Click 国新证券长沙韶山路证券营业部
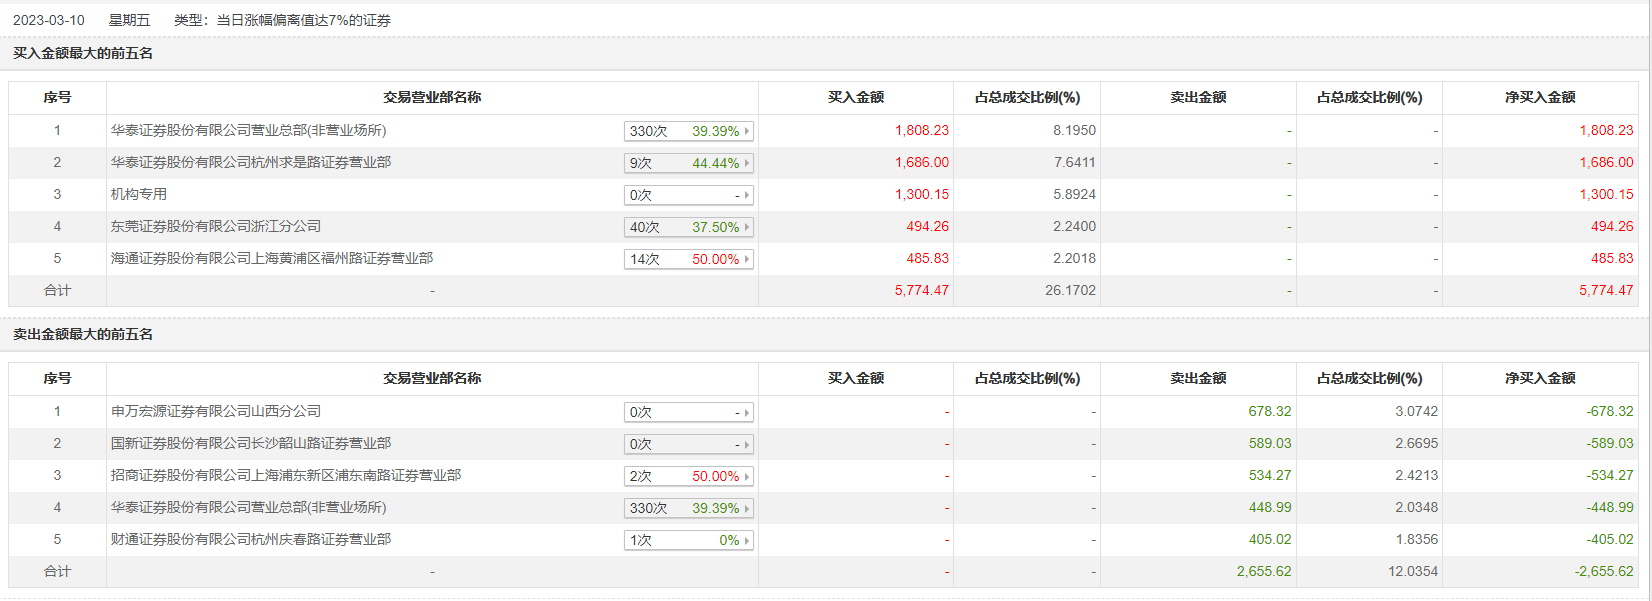 pyautogui.click(x=250, y=443)
